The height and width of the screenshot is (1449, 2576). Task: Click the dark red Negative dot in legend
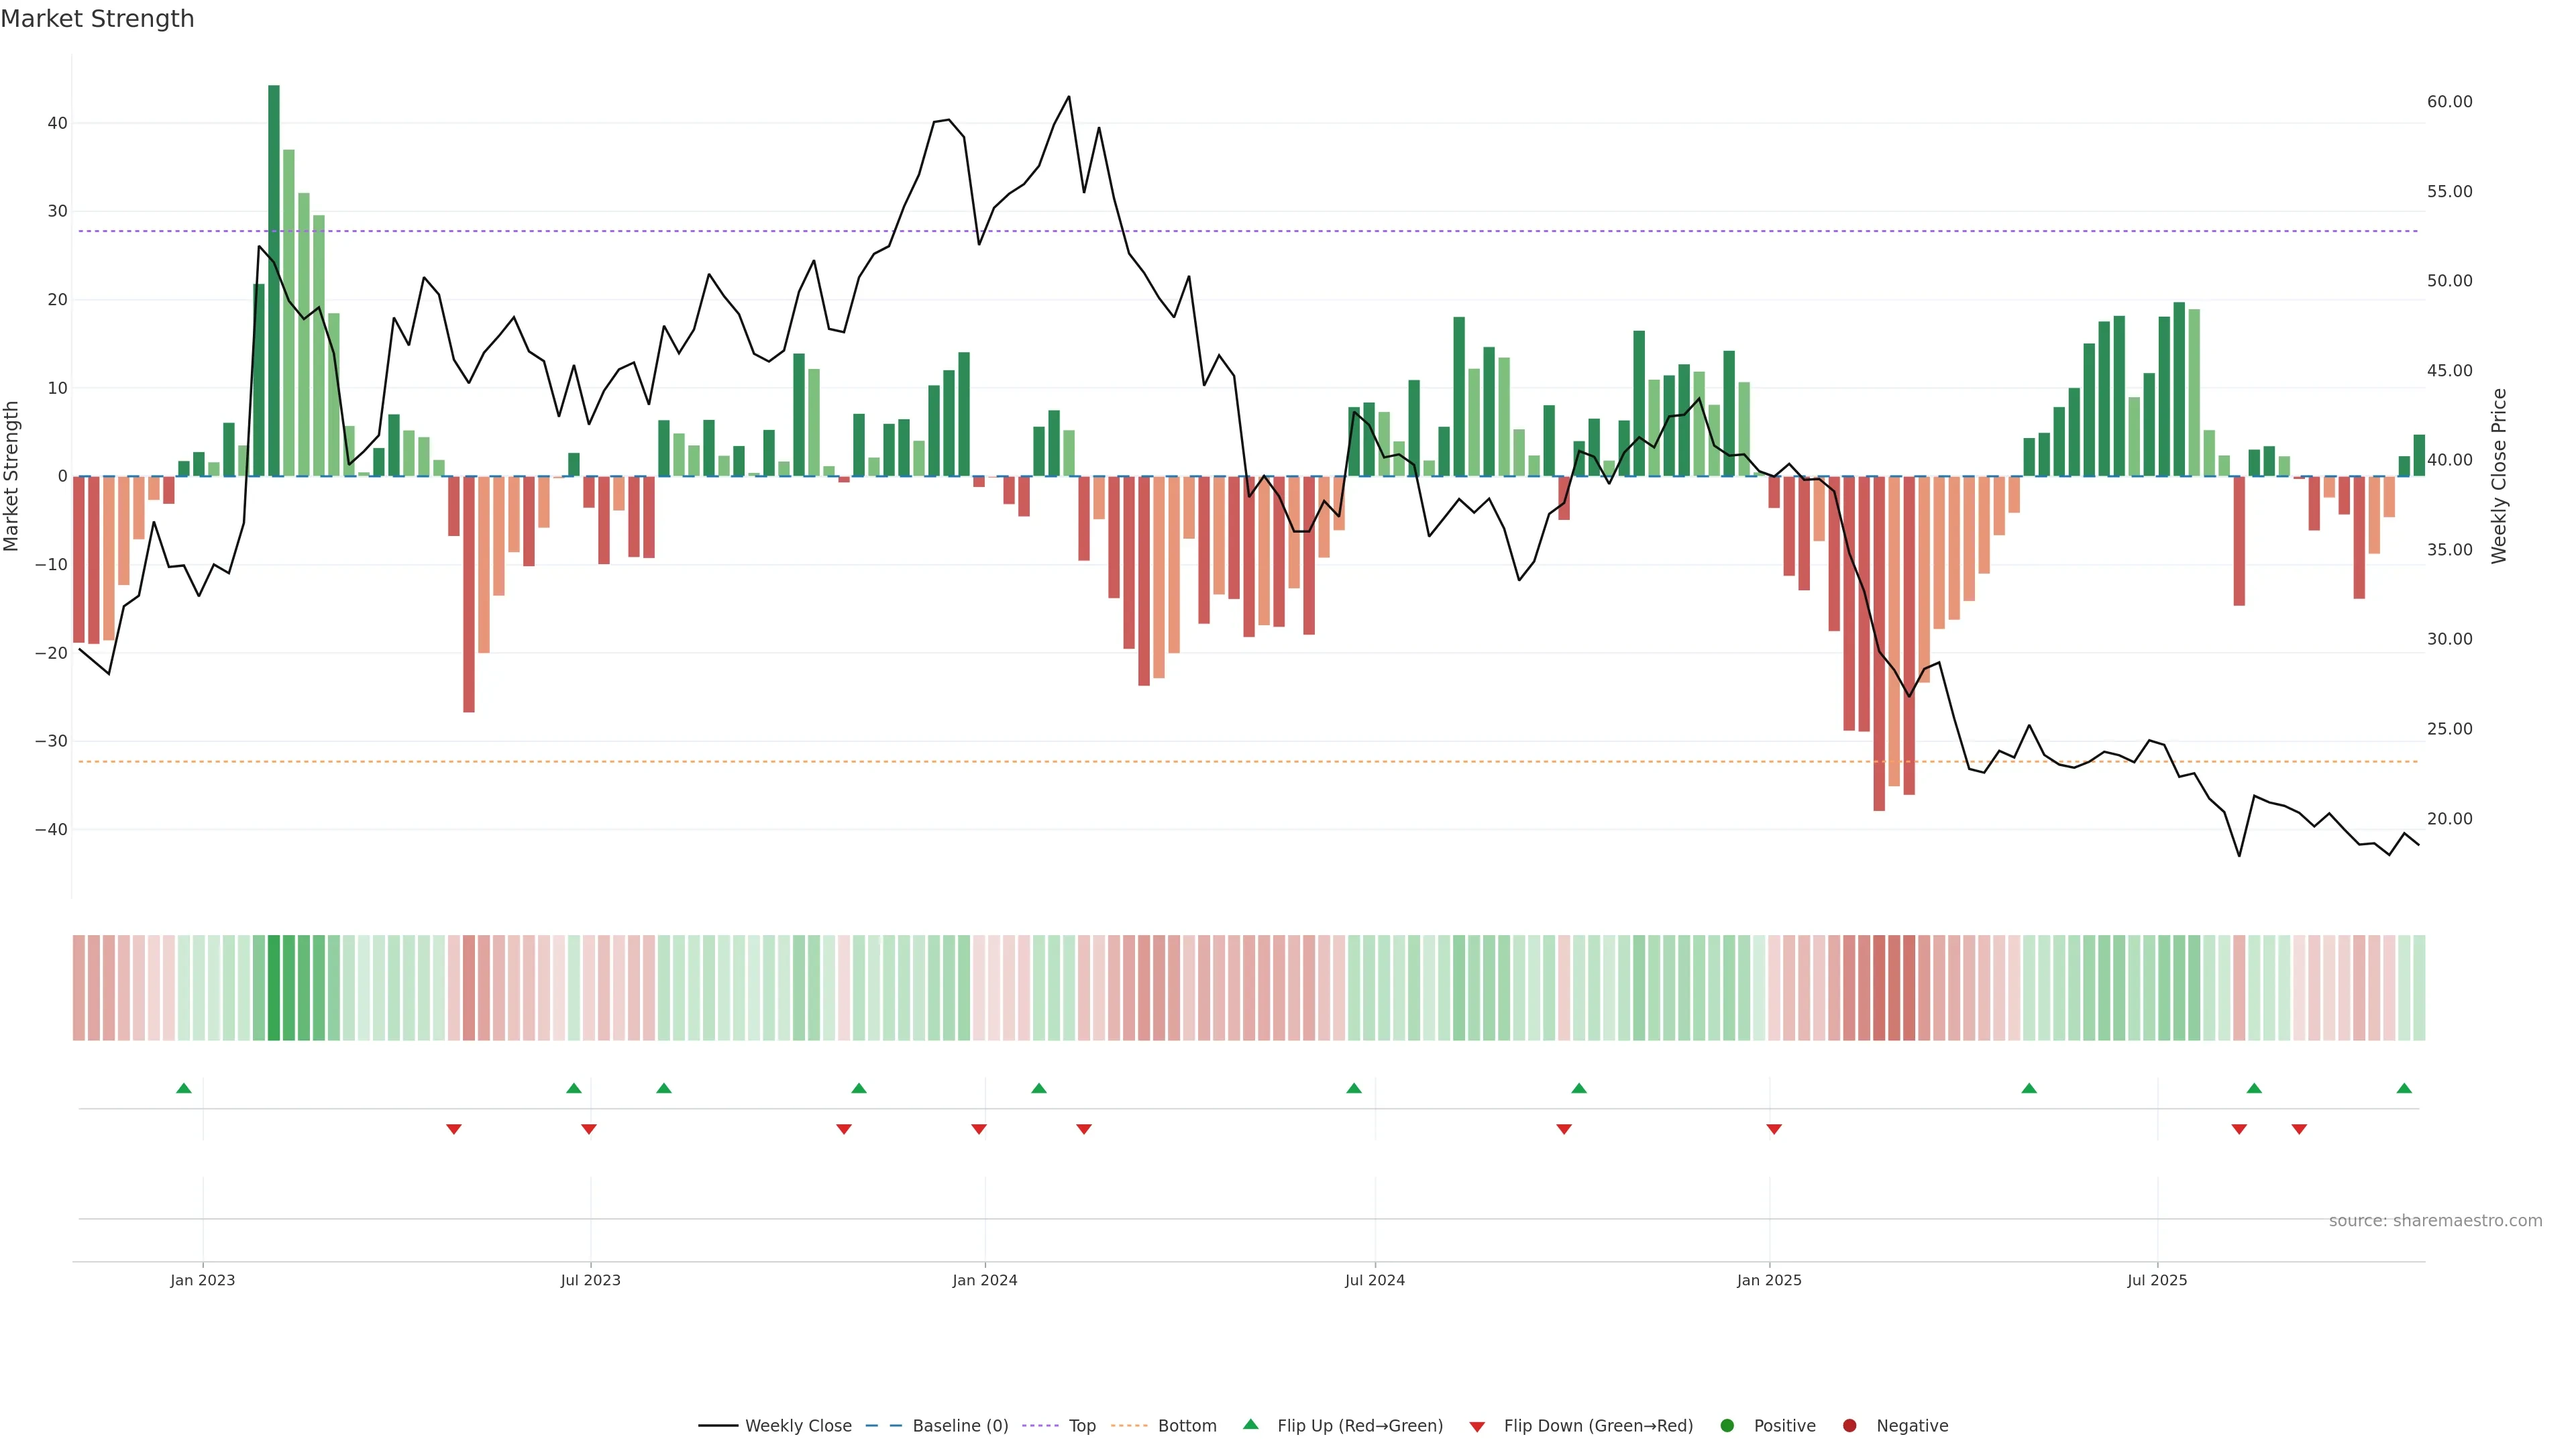[x=1849, y=1426]
